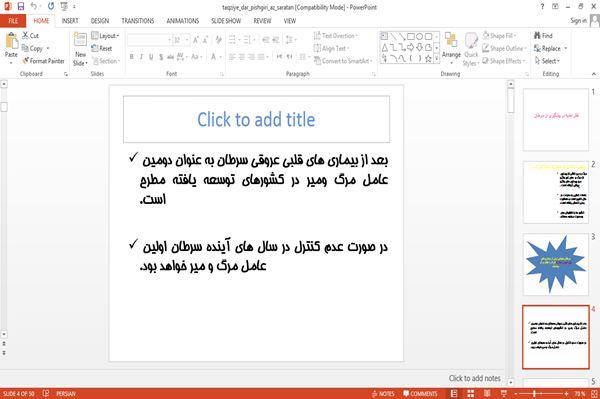
Task: Click PERSIAN language indicator
Action: tap(65, 393)
